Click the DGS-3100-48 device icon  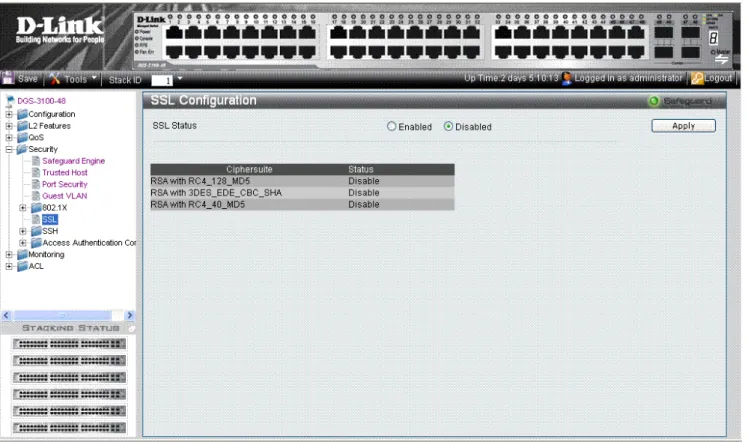10,100
